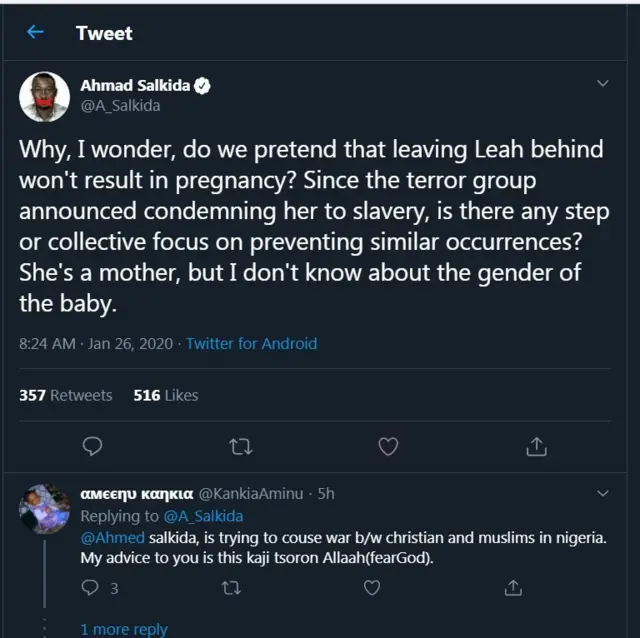Reply to KankiaAminu's comment
Screen dimensions: 640x638
(91, 589)
